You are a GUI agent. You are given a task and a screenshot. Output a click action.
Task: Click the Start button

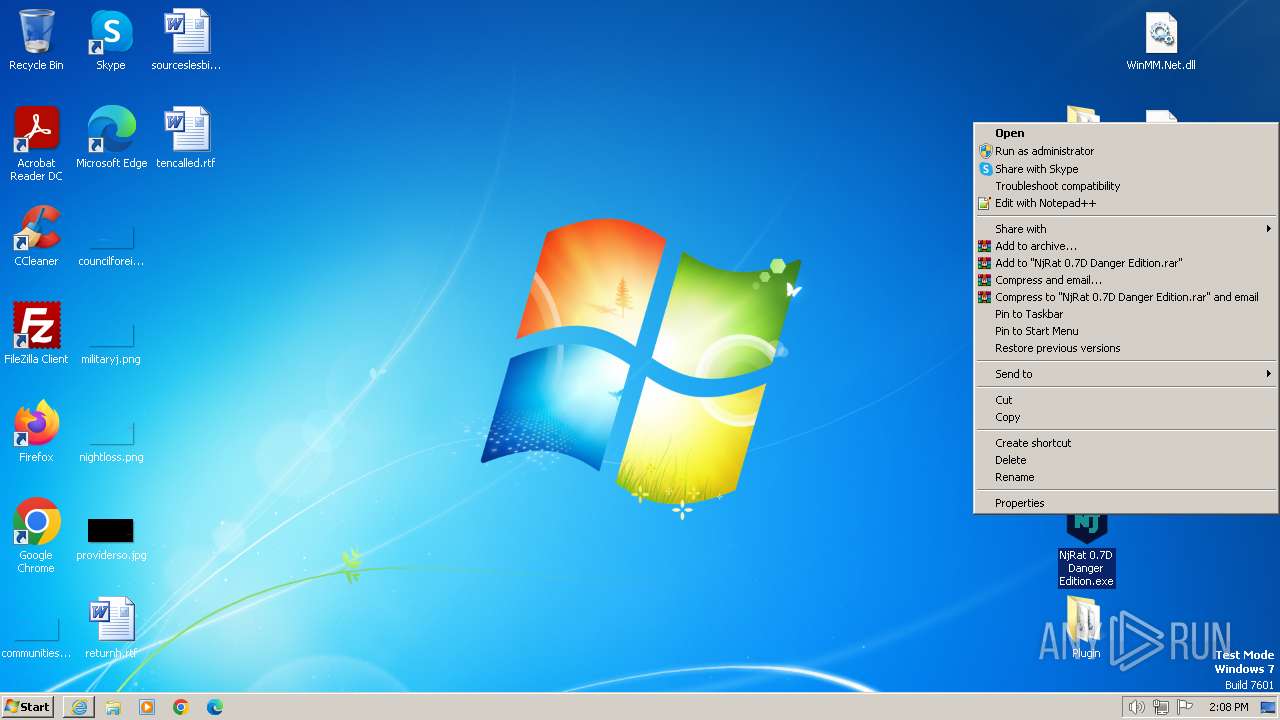click(27, 707)
